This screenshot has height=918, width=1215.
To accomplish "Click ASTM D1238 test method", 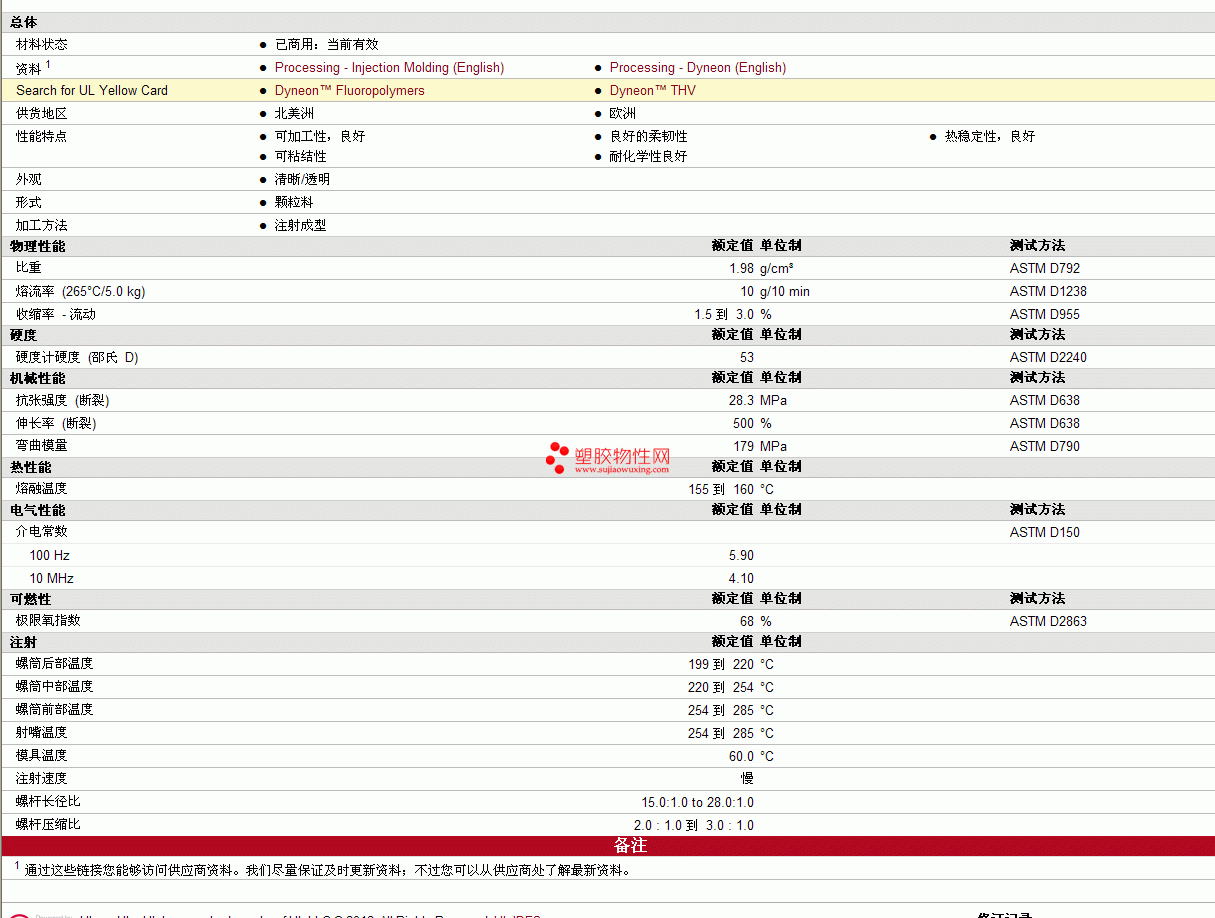I will pos(1048,292).
